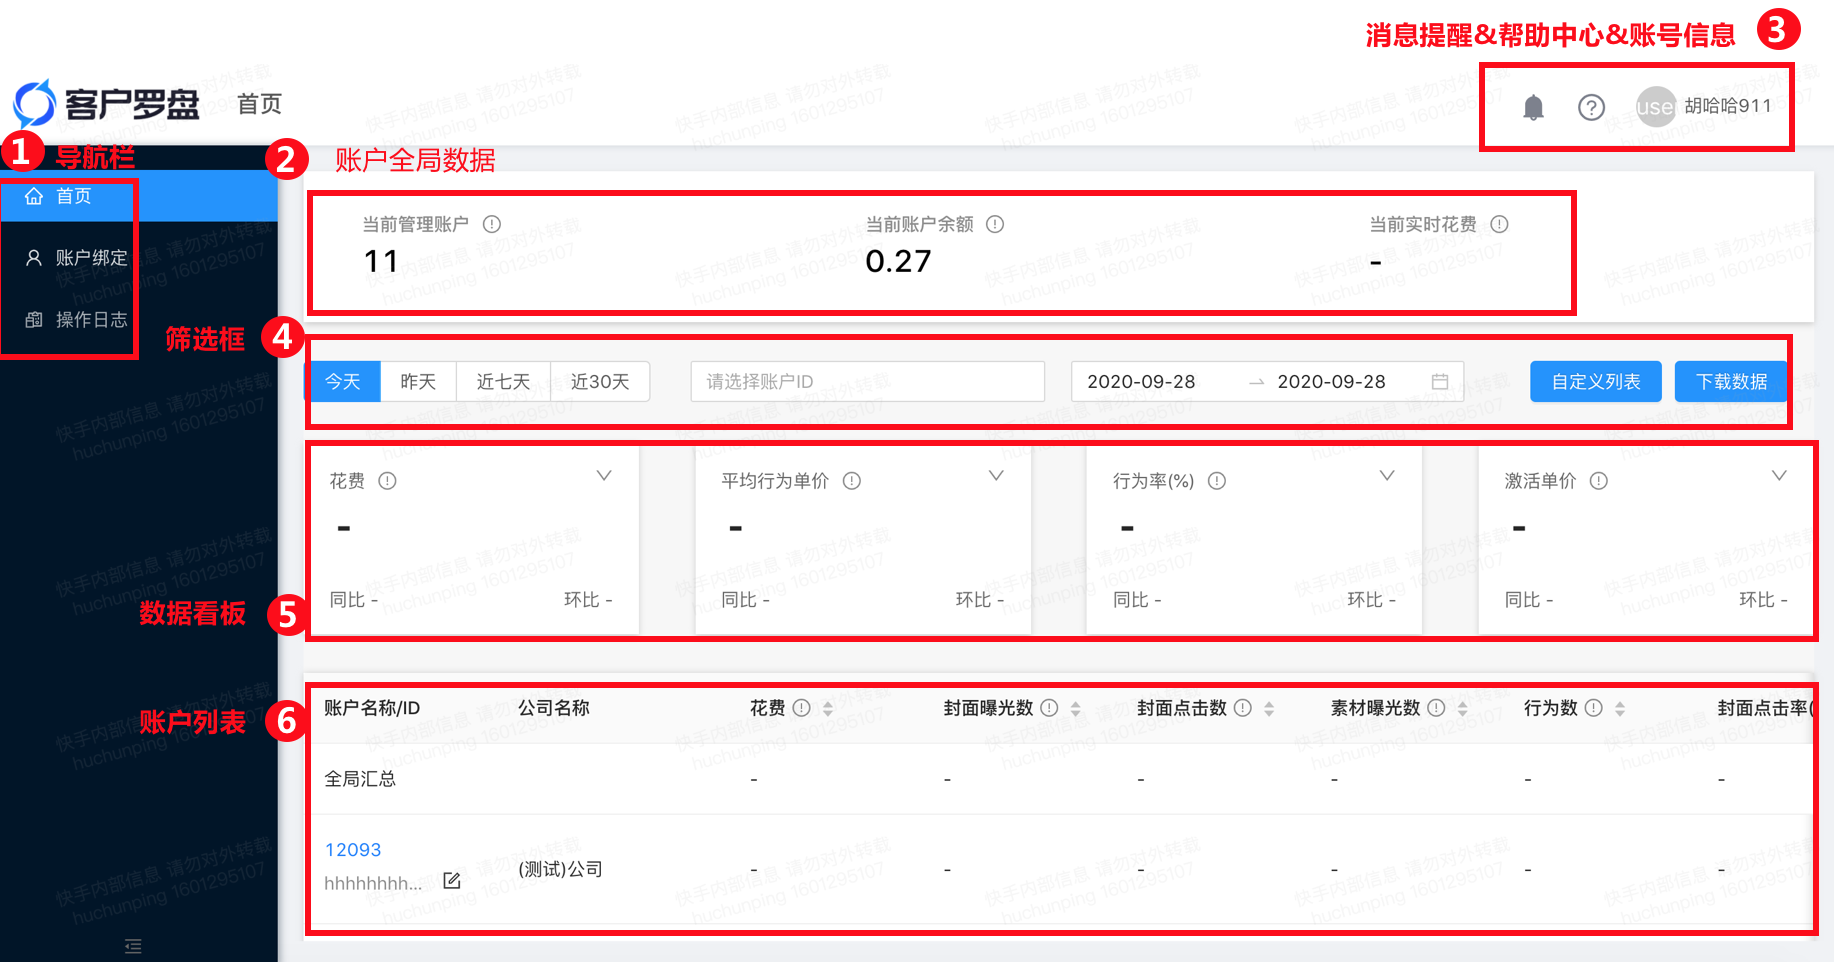Open account link 12093
This screenshot has height=964, width=1834.
[x=352, y=849]
